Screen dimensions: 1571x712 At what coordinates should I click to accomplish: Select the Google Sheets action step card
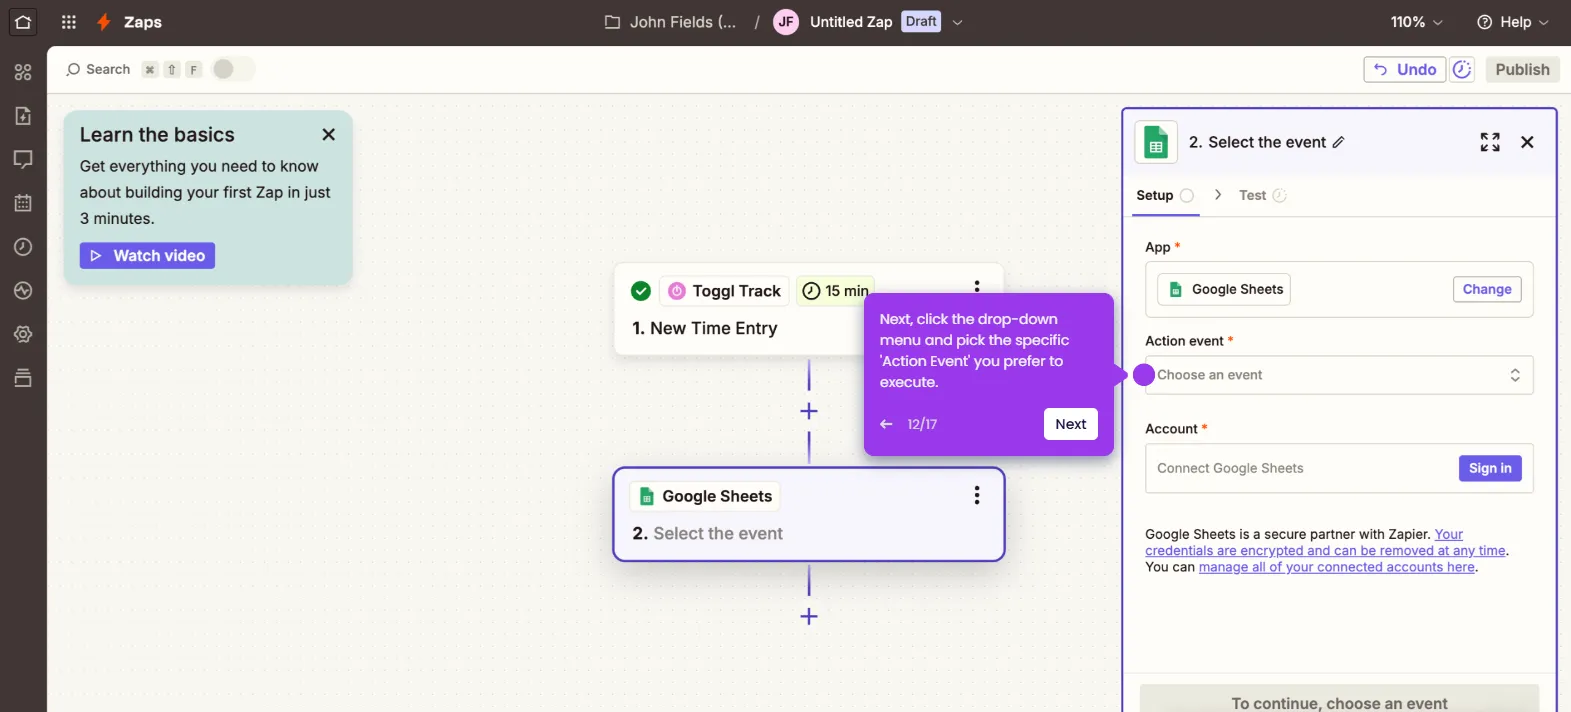coord(808,514)
